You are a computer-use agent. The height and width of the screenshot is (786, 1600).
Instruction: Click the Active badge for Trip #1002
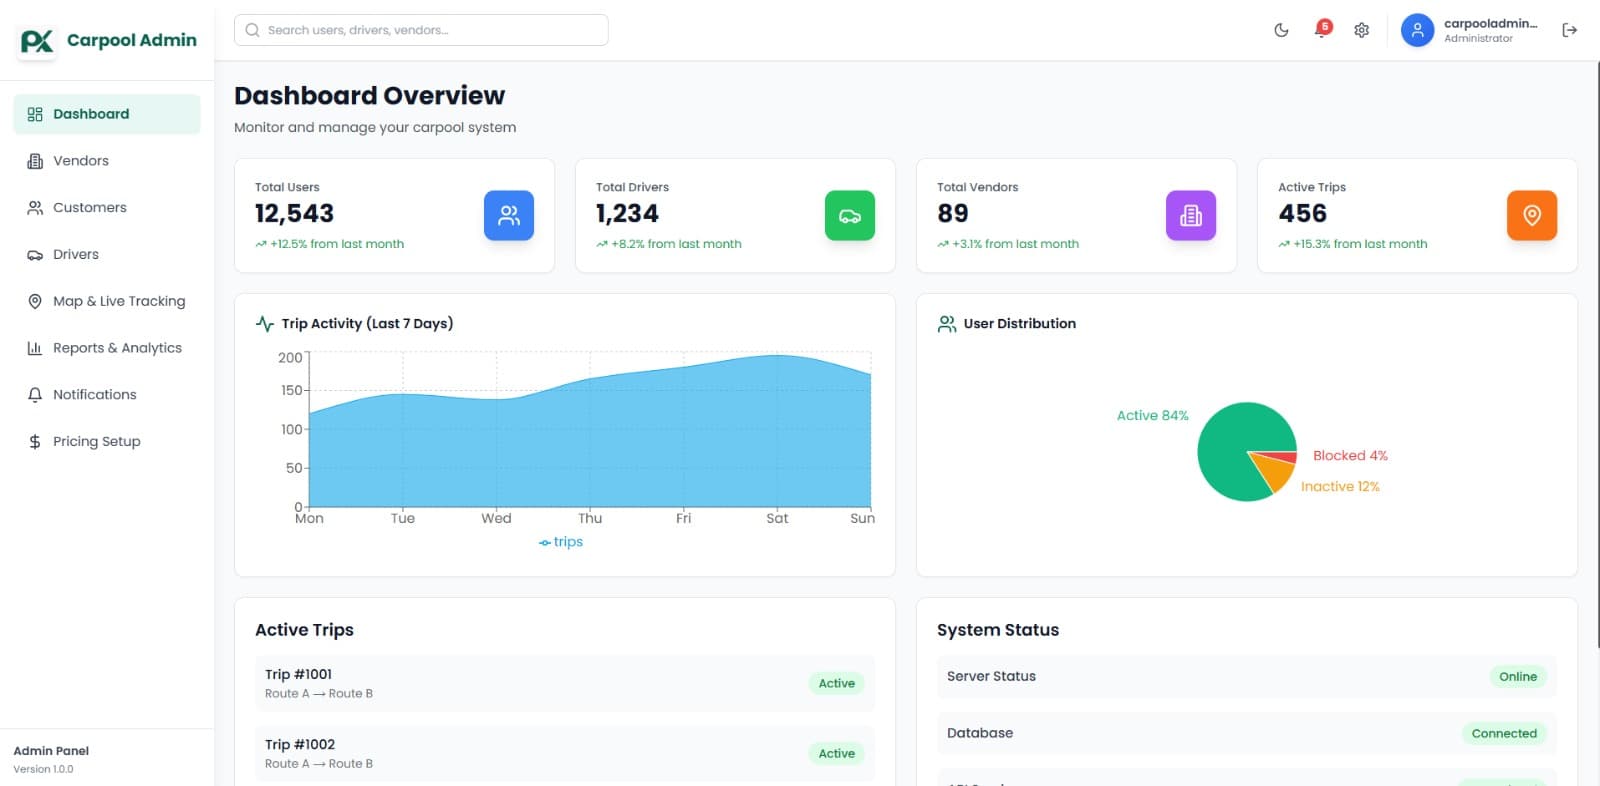837,754
